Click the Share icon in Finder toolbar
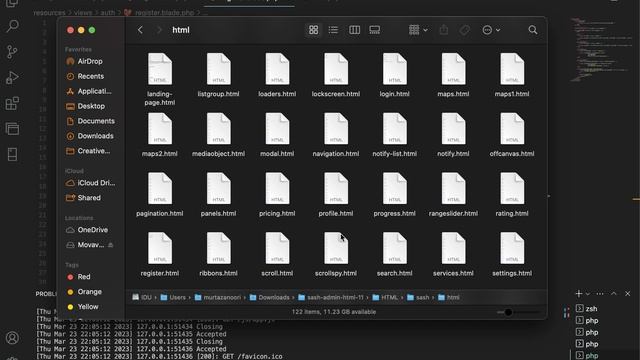Screen dimensions: 640x360 pos(444,30)
